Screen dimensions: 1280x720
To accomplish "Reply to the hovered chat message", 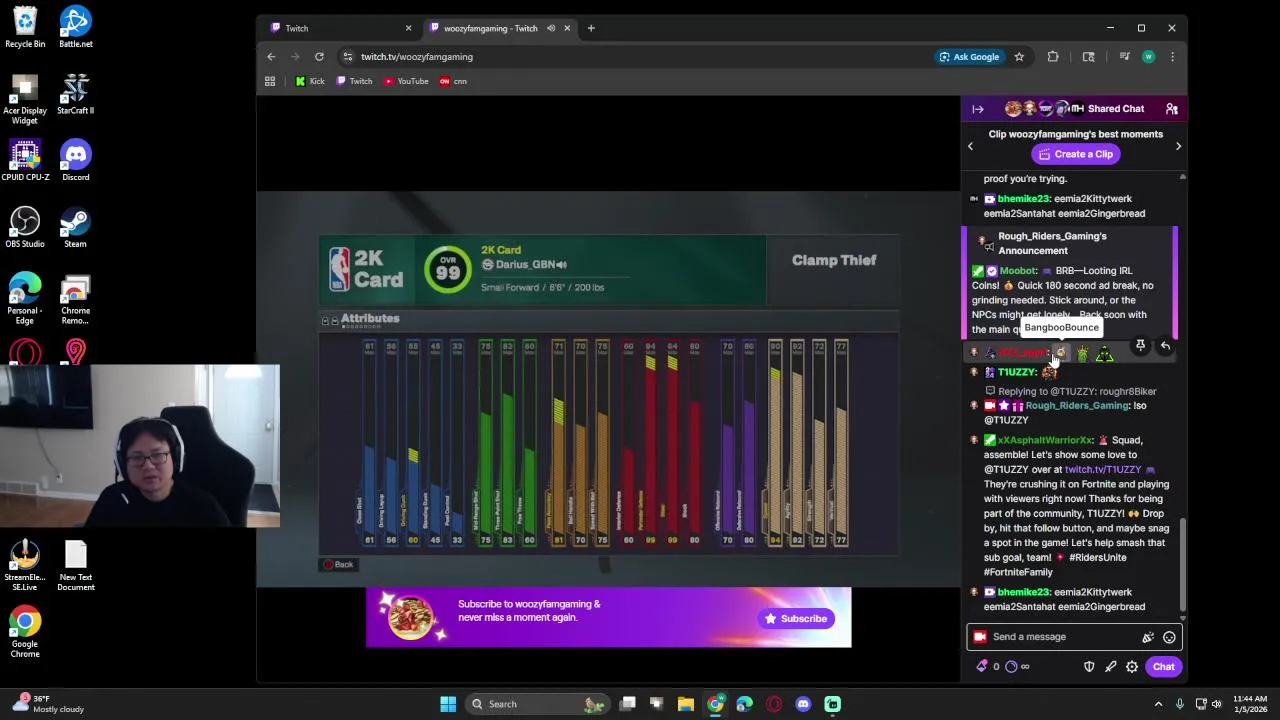I will point(1165,346).
